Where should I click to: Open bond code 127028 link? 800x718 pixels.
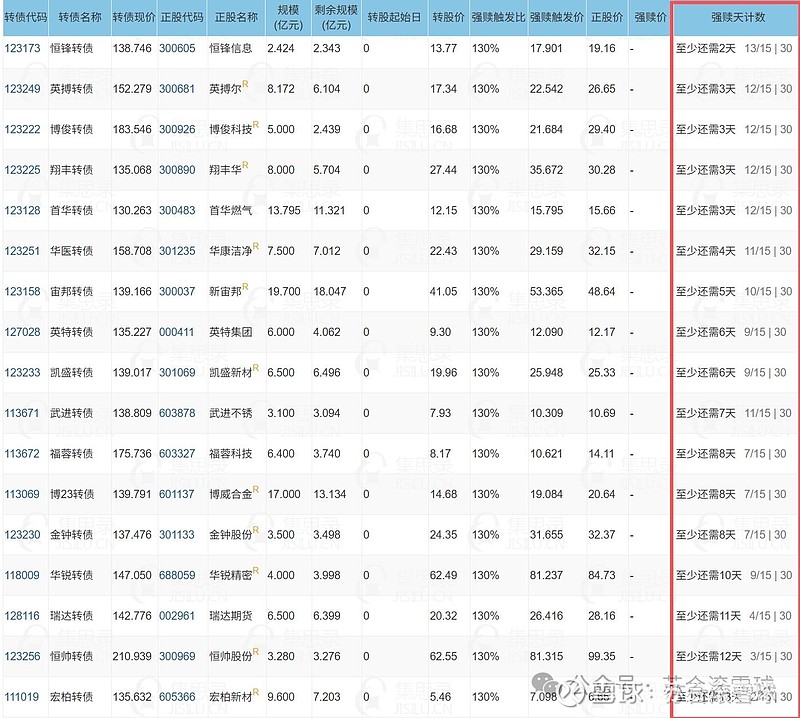(22, 332)
